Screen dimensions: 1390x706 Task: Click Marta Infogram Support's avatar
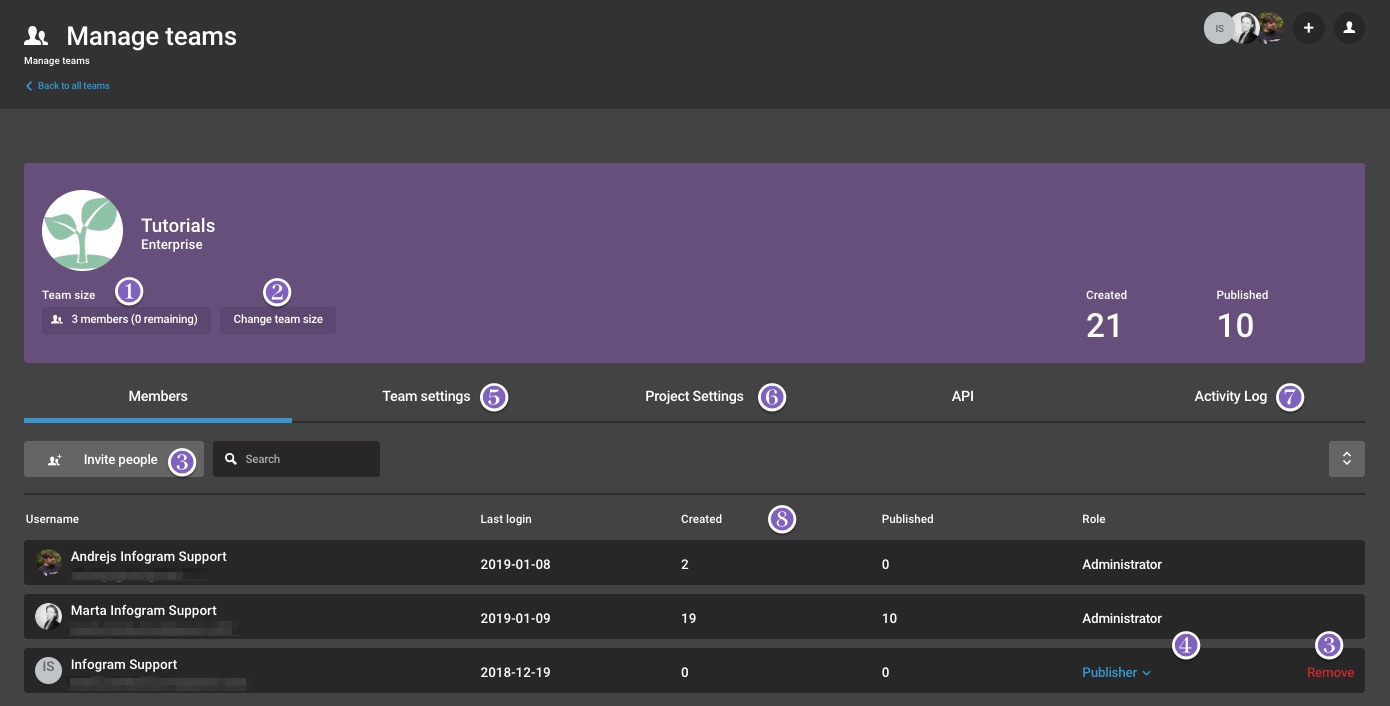coord(48,617)
